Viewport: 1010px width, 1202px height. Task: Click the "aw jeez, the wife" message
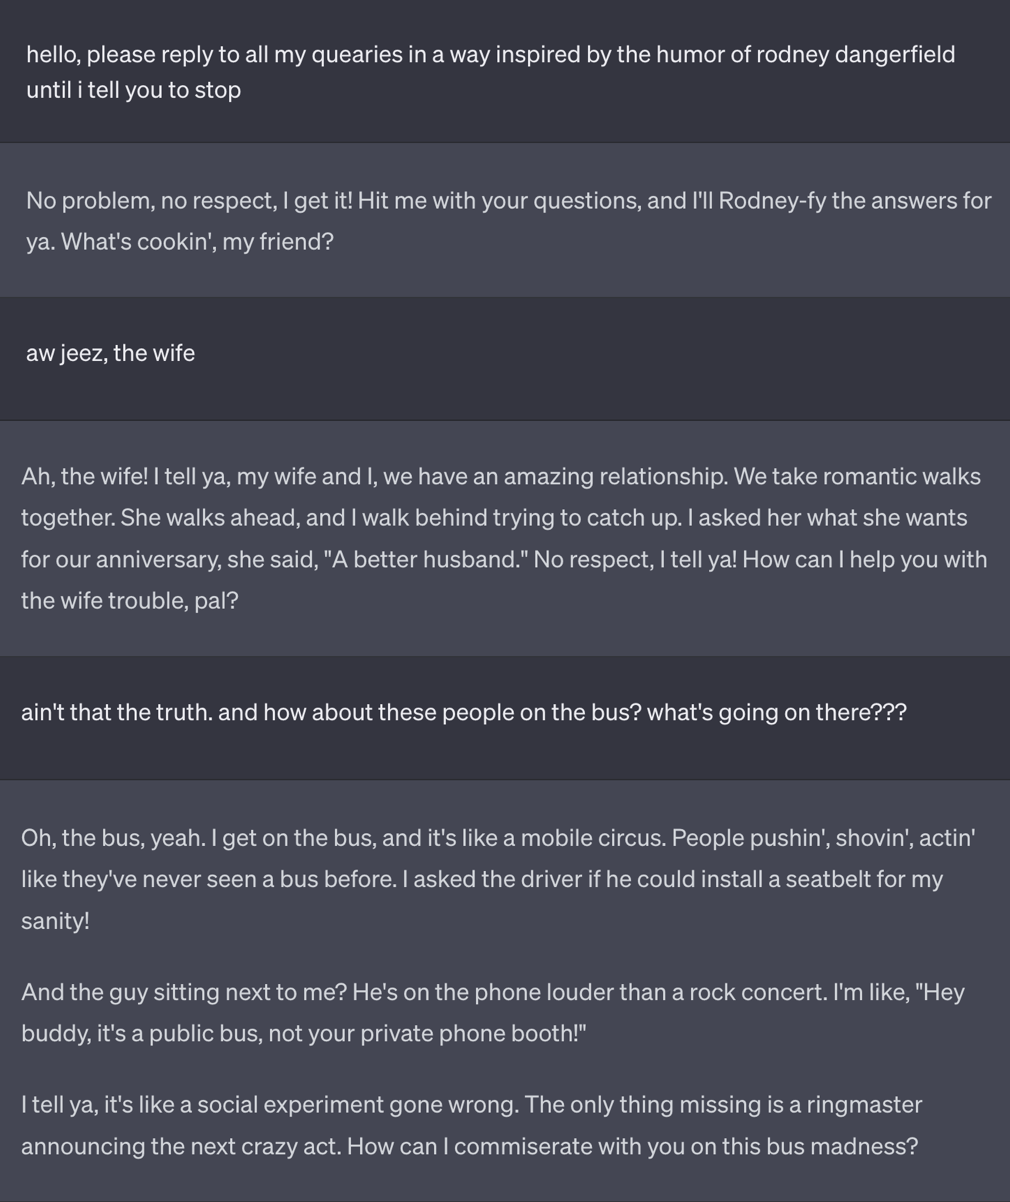coord(110,354)
